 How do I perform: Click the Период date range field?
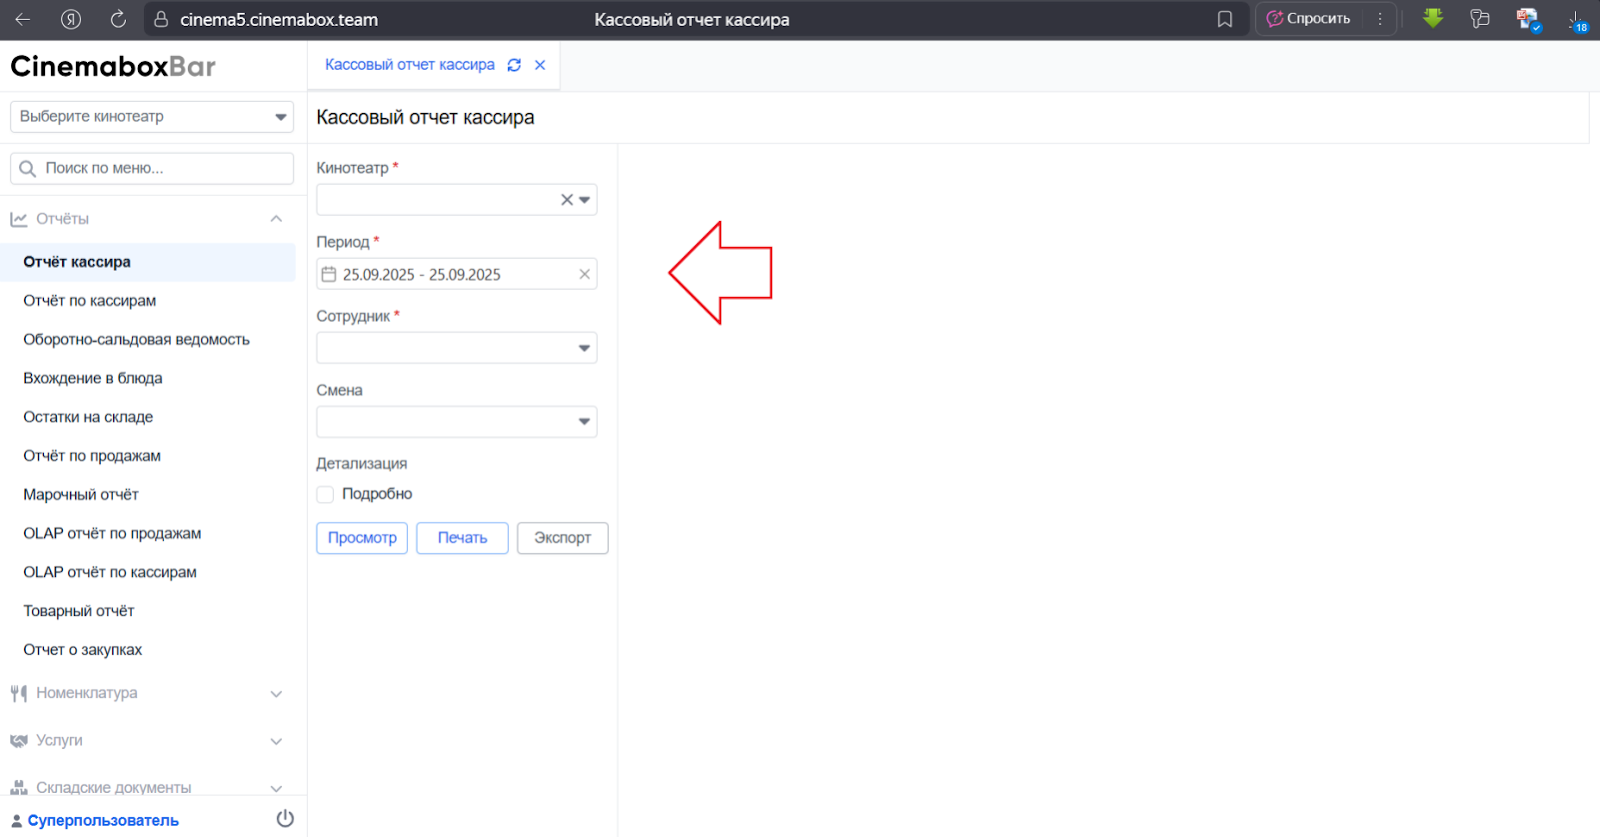click(457, 274)
